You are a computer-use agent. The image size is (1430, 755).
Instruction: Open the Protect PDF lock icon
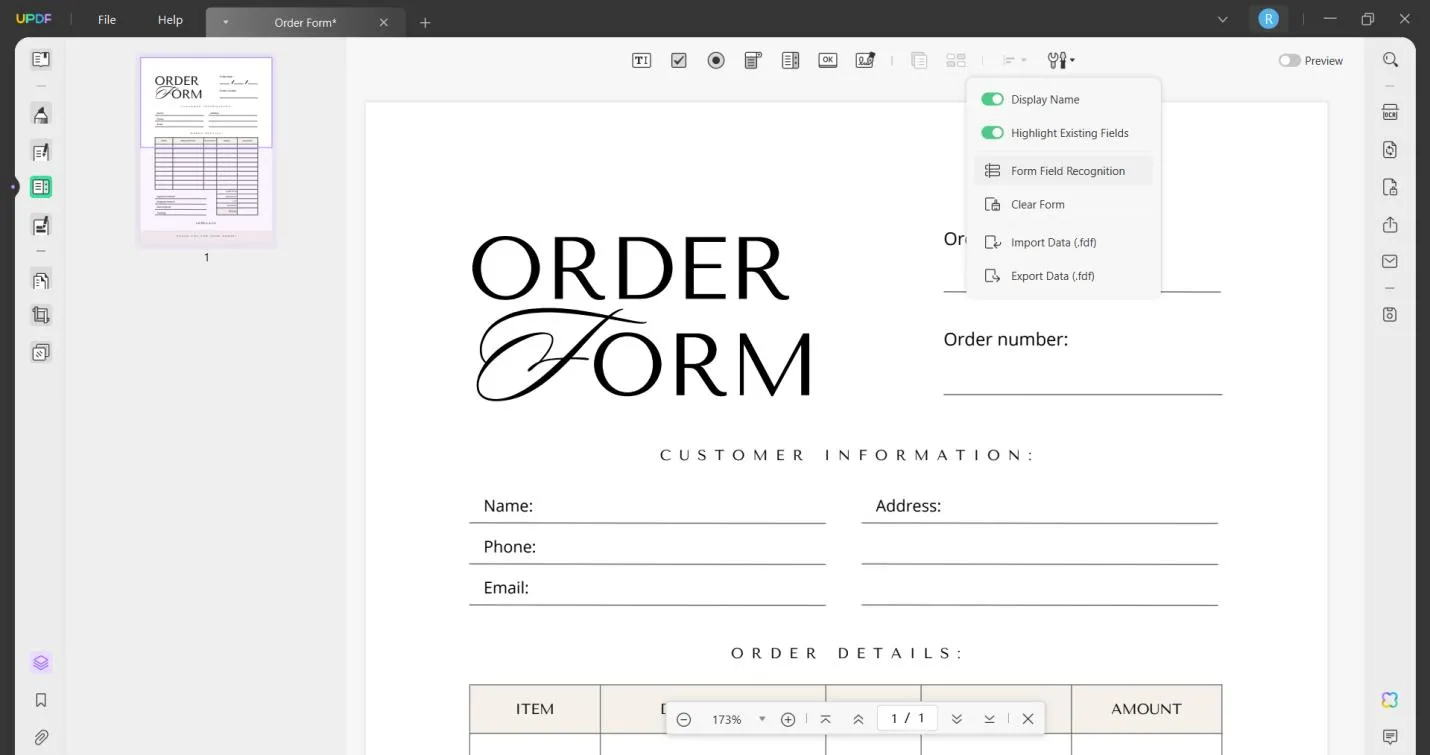[1390, 187]
